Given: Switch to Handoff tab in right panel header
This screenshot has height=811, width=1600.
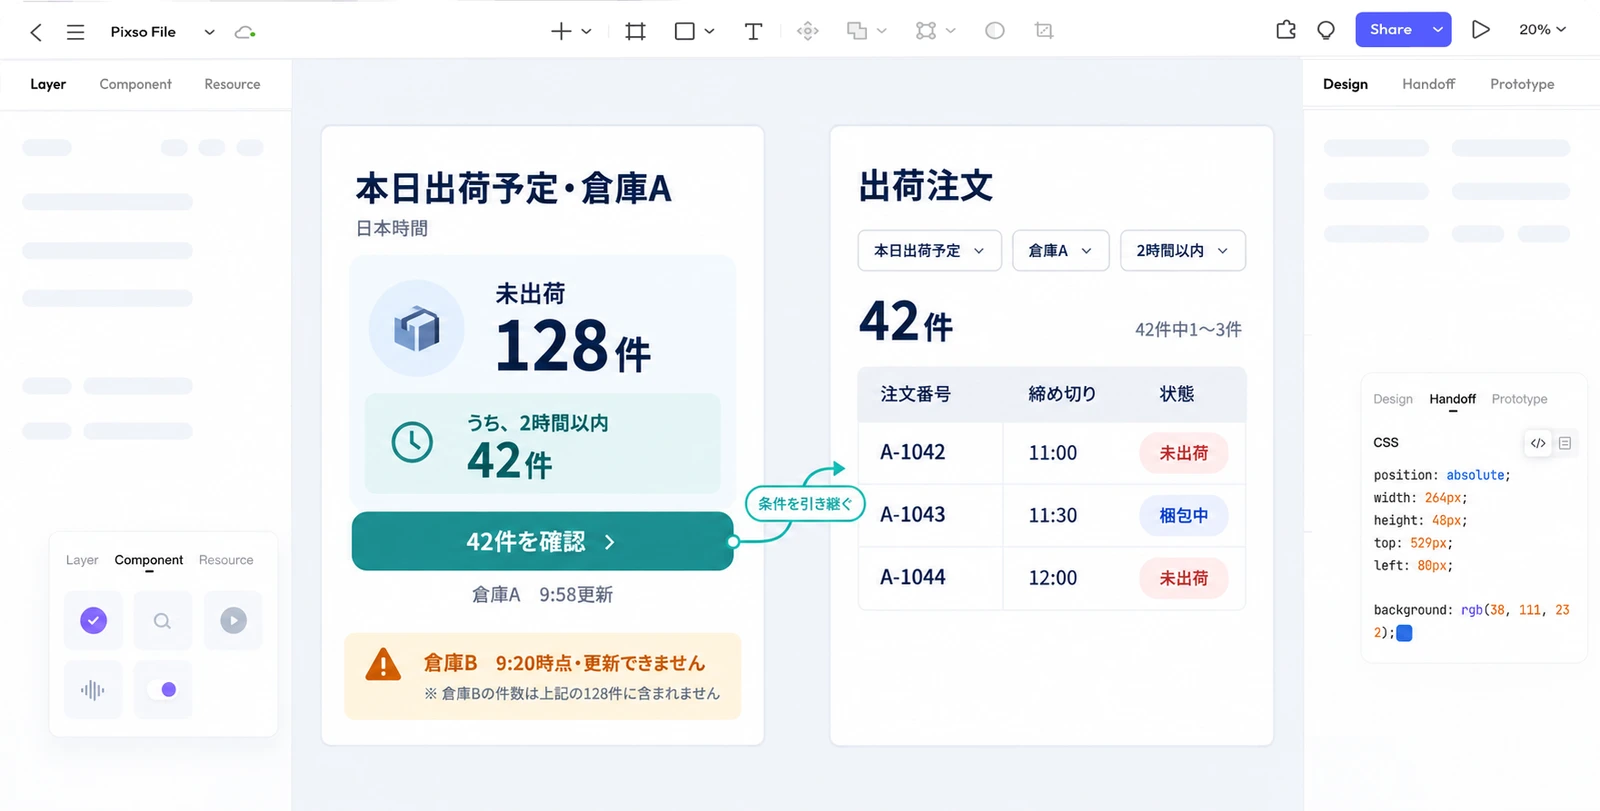Looking at the screenshot, I should click(x=1428, y=84).
